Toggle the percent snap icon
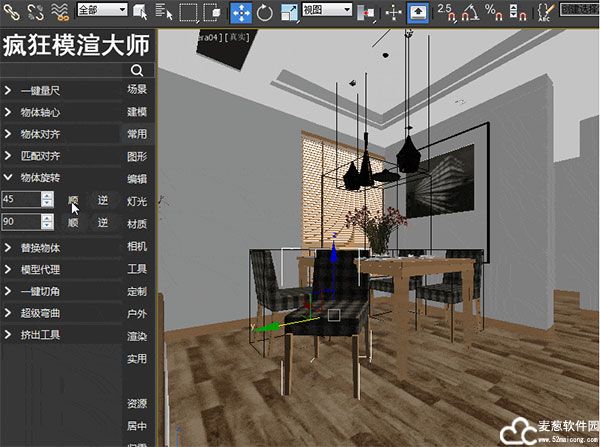 (x=493, y=12)
